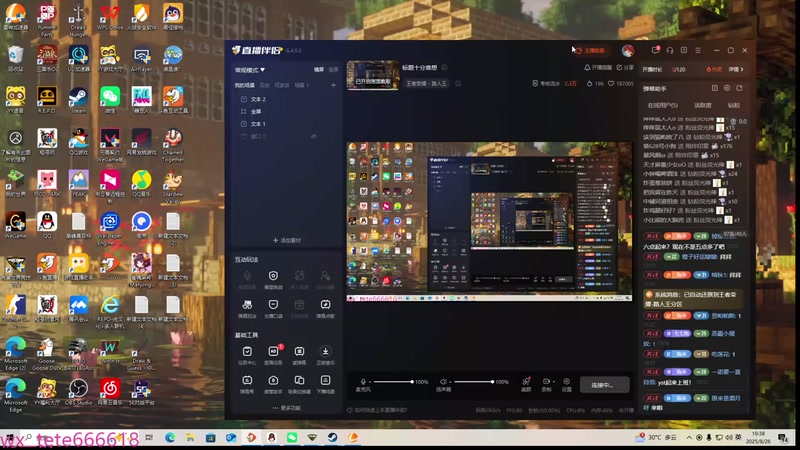The width and height of the screenshot is (800, 450).
Task: Open File Explorer in the taskbar
Action: tap(190, 437)
